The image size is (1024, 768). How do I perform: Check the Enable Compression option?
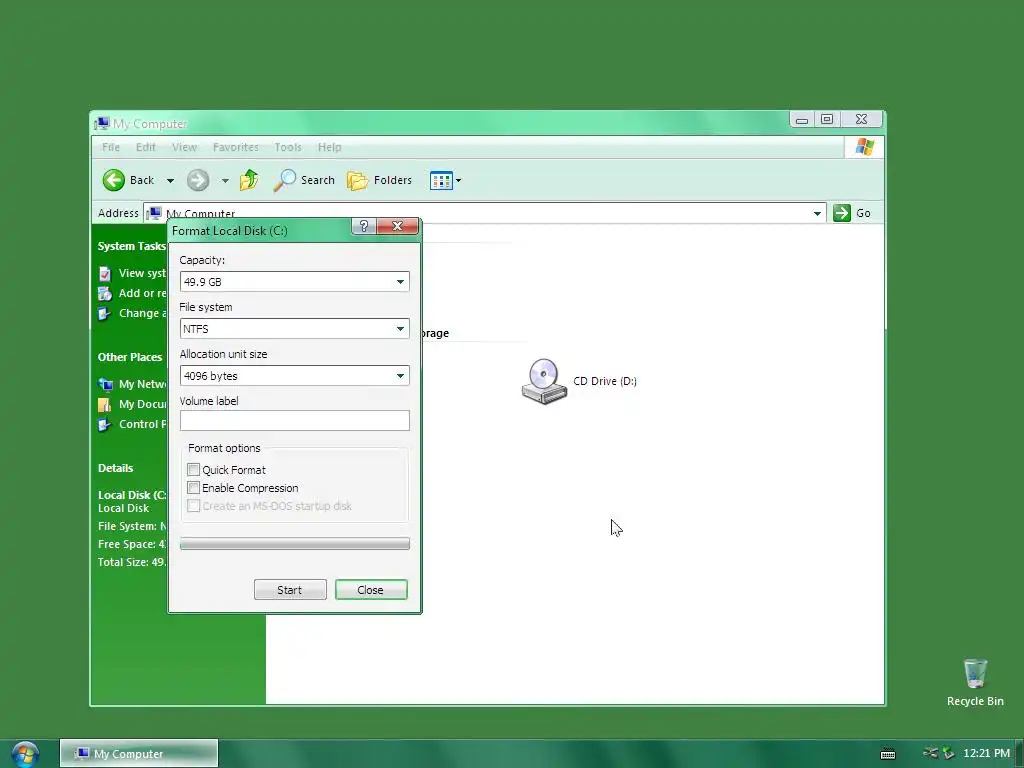193,488
